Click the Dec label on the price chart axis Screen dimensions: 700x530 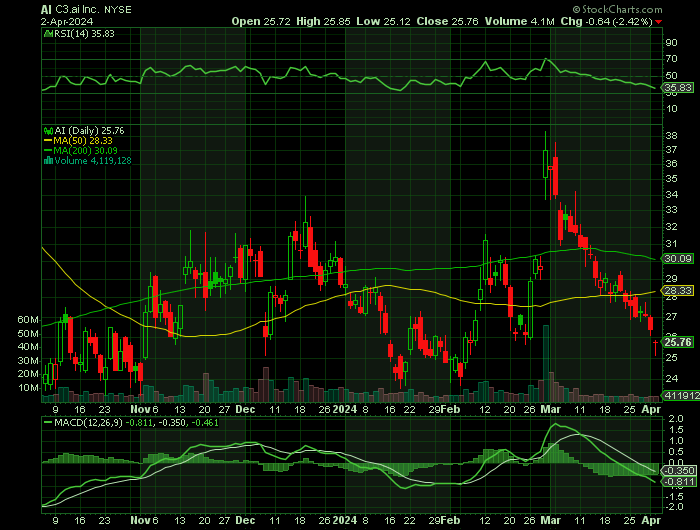[245, 409]
